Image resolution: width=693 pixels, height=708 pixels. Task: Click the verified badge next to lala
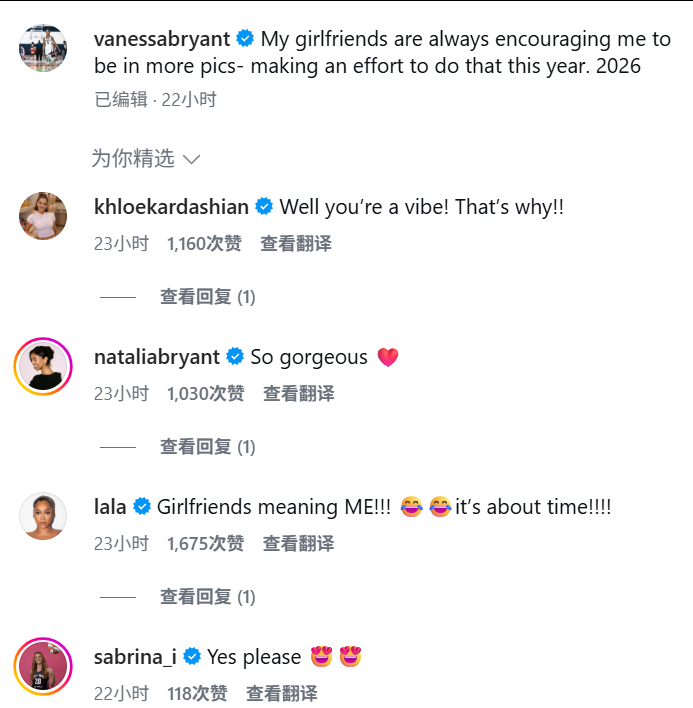pos(142,507)
